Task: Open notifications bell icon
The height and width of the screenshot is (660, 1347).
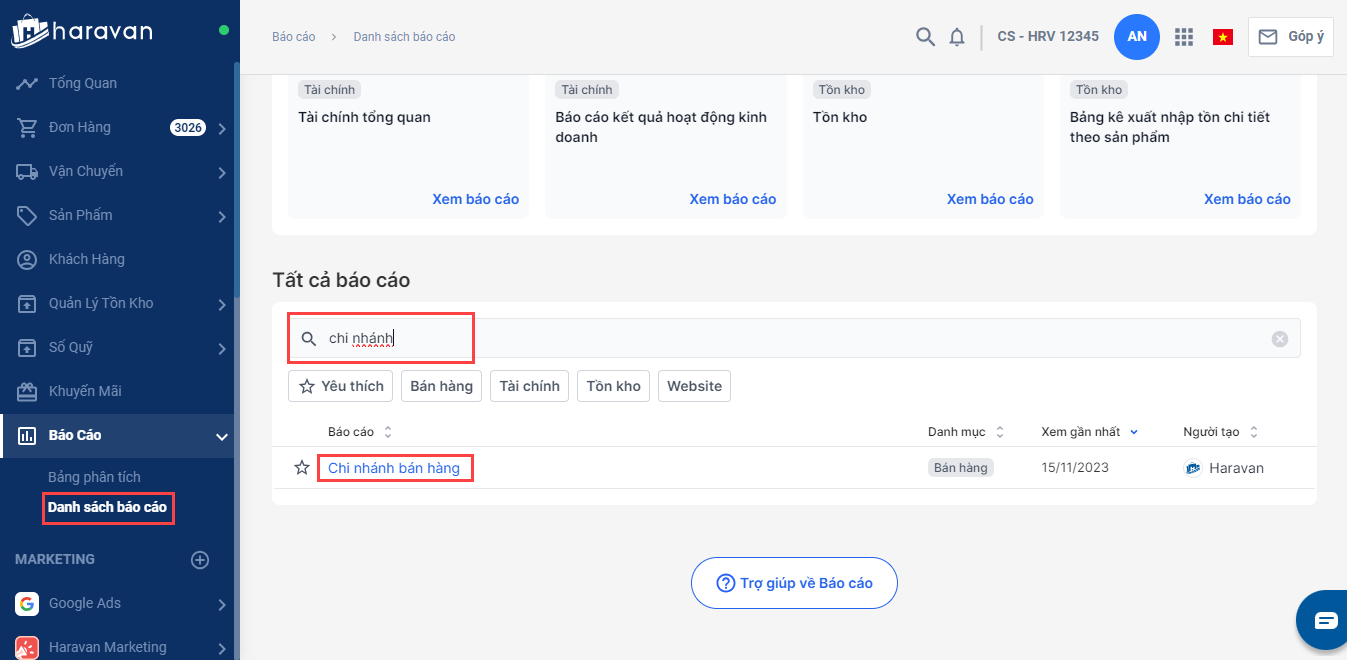Action: [957, 37]
